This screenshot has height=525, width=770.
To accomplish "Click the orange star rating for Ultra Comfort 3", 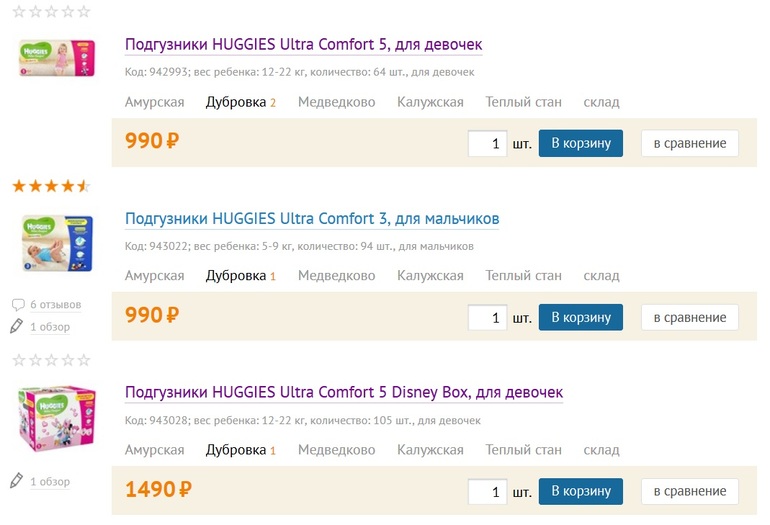I will [51, 186].
